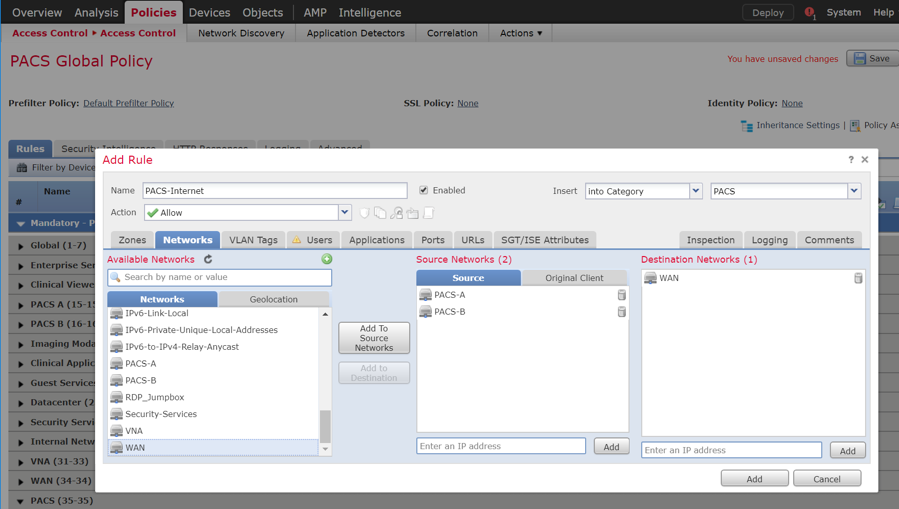Open the Default Prefilter Policy link
This screenshot has width=899, height=509.
click(x=128, y=103)
